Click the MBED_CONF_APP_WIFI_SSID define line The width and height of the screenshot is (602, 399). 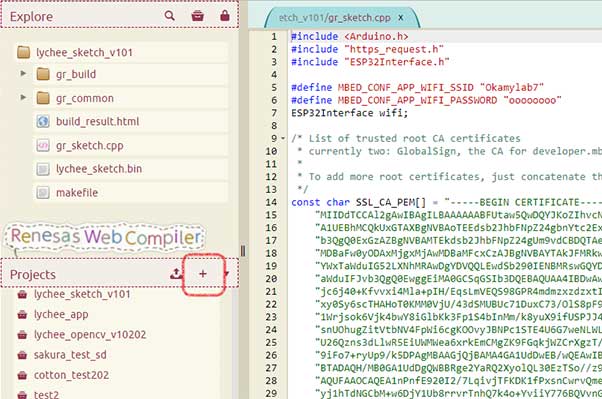pyautogui.click(x=417, y=87)
